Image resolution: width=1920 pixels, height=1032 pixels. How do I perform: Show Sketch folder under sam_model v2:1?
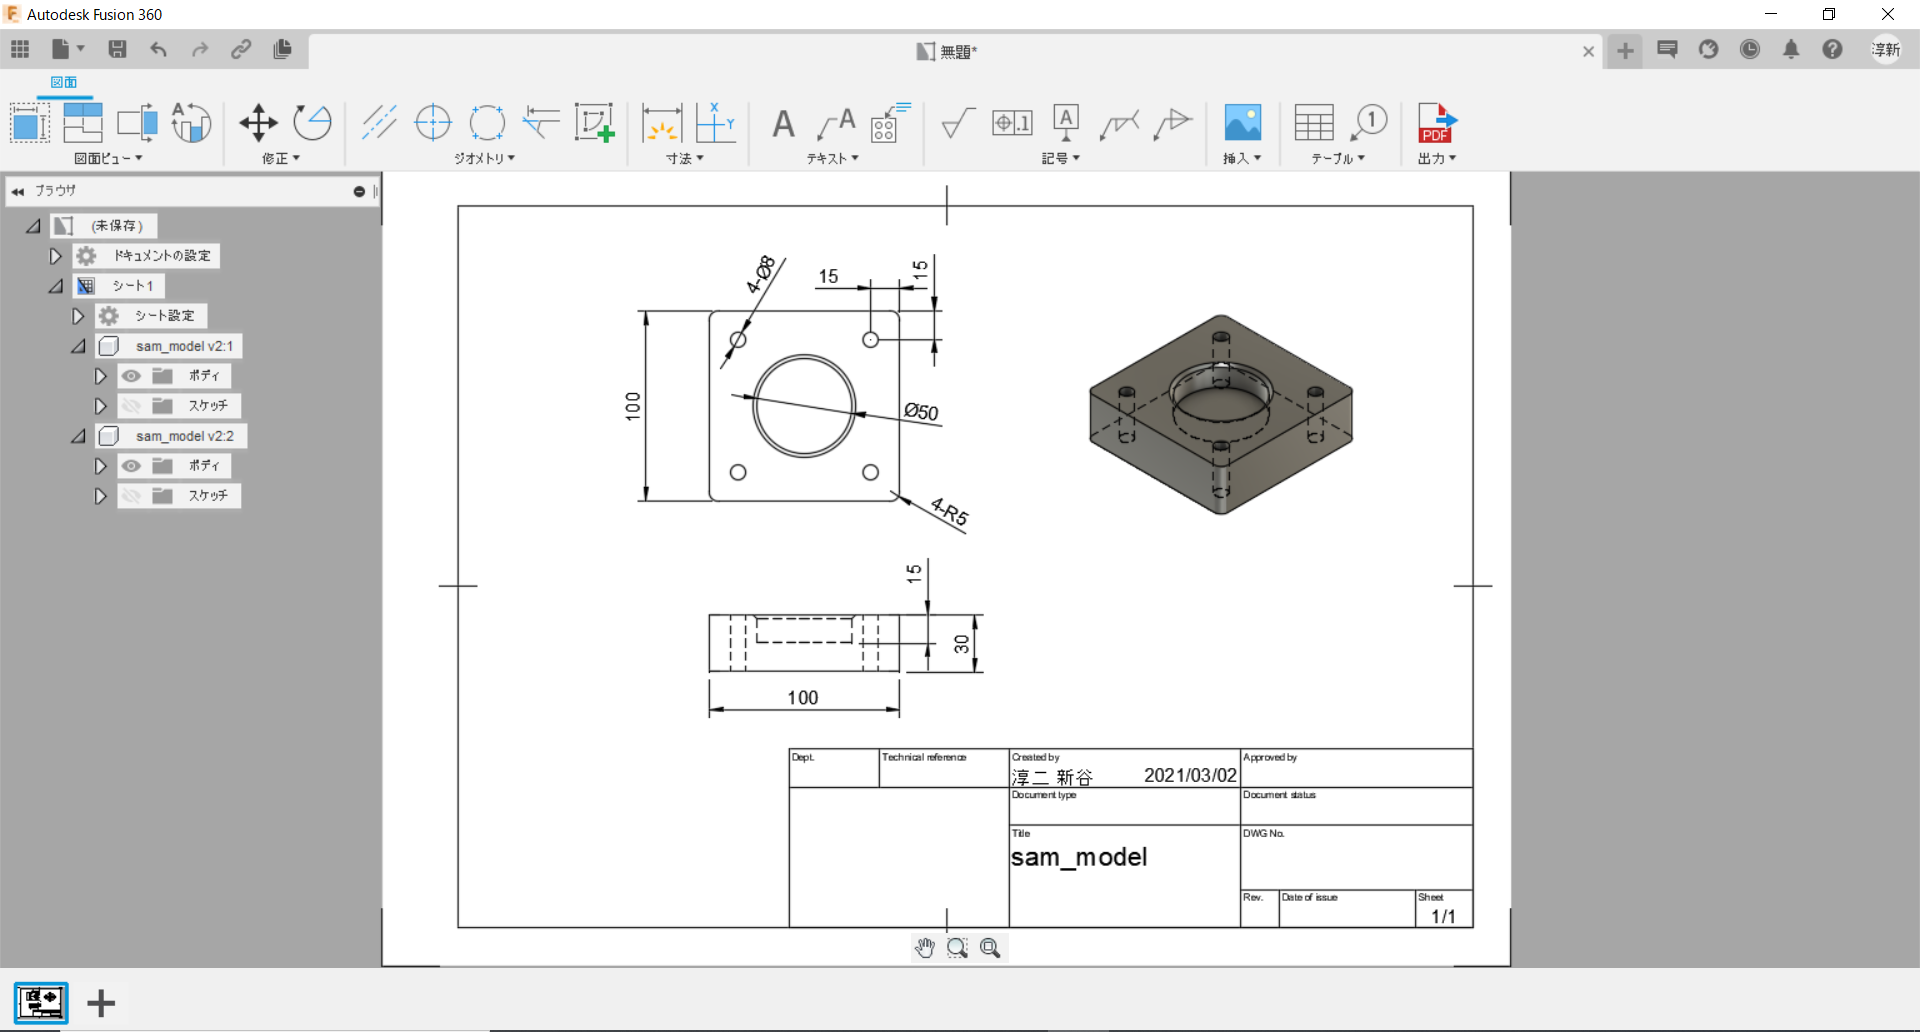click(x=131, y=406)
